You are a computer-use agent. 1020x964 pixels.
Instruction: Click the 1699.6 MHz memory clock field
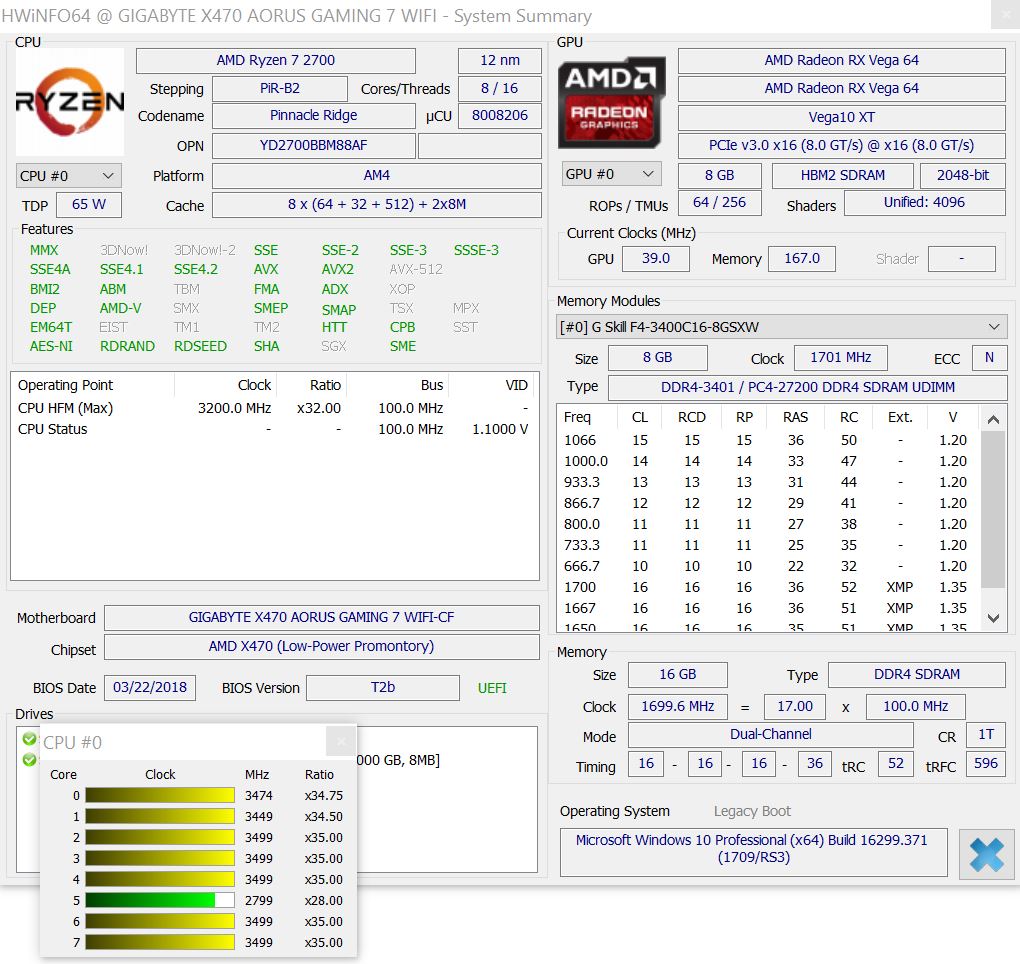tap(677, 707)
